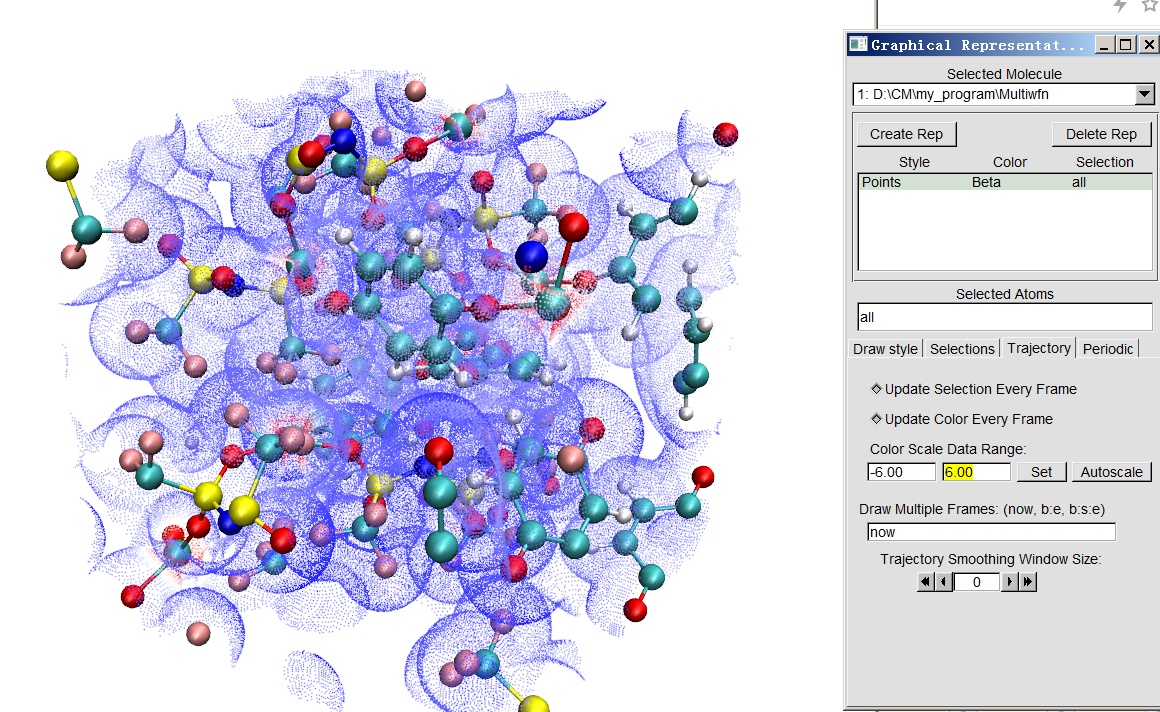This screenshot has height=712, width=1160.
Task: Maximize the Graphical Representations window
Action: 1125,45
